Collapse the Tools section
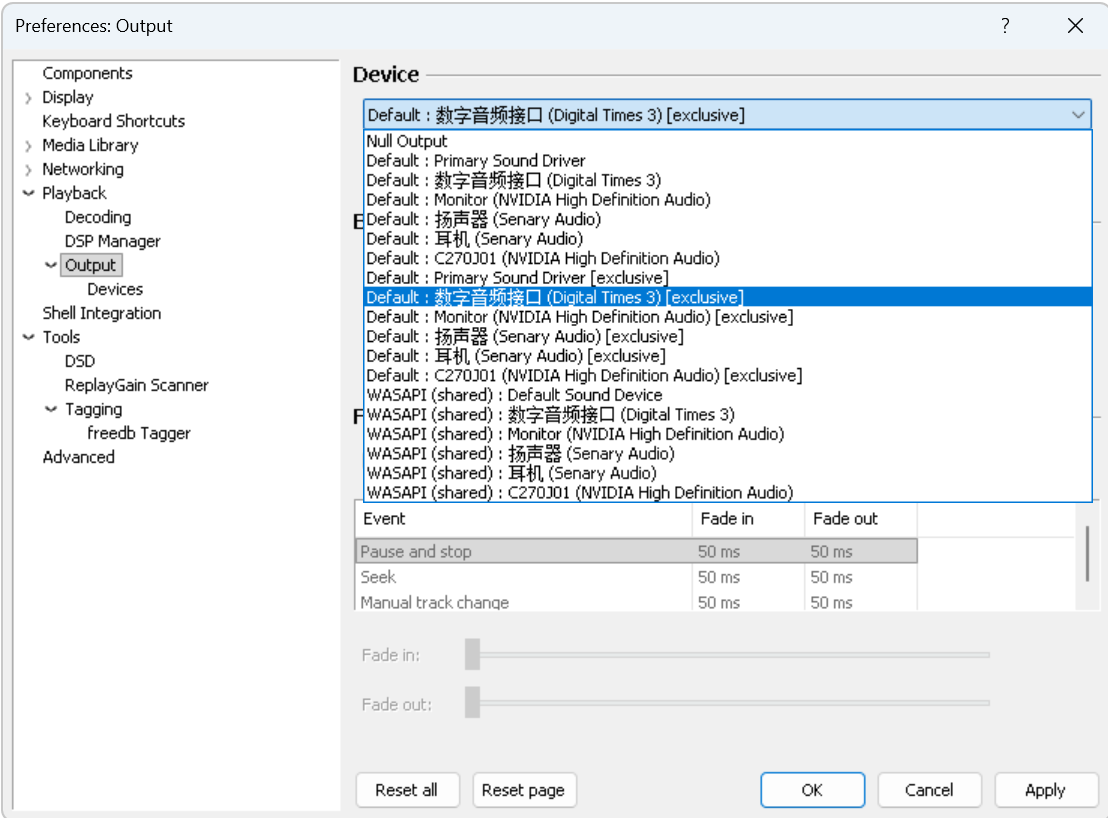The image size is (1108, 818). pos(29,337)
